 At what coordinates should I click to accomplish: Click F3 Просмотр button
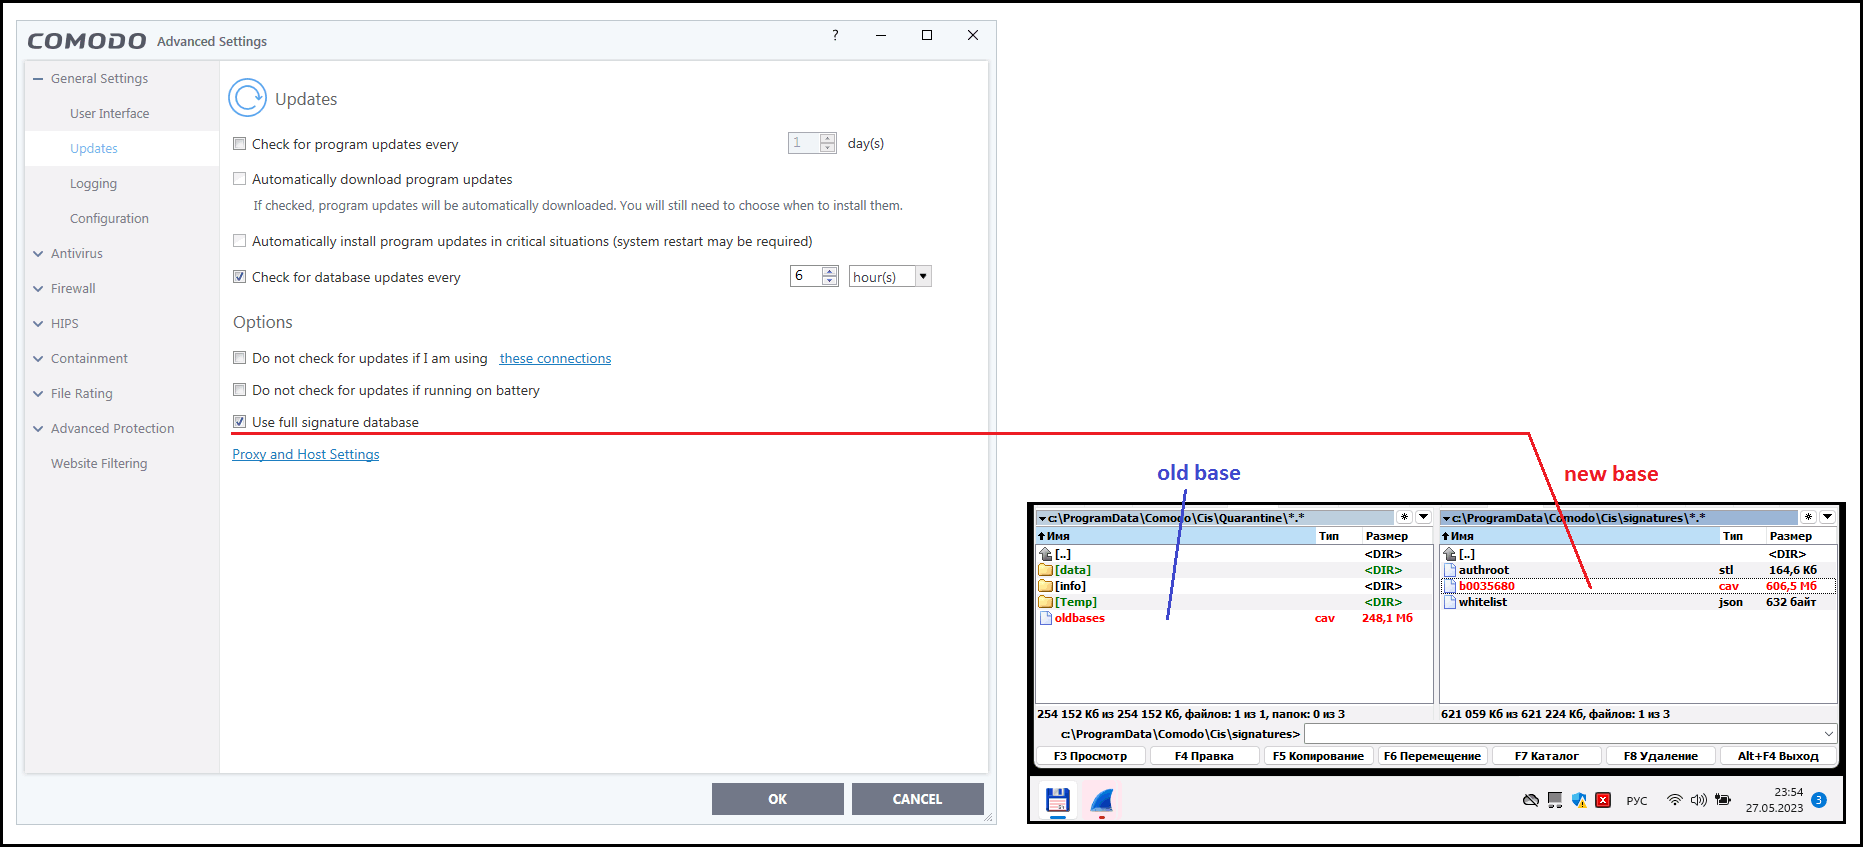[1090, 756]
